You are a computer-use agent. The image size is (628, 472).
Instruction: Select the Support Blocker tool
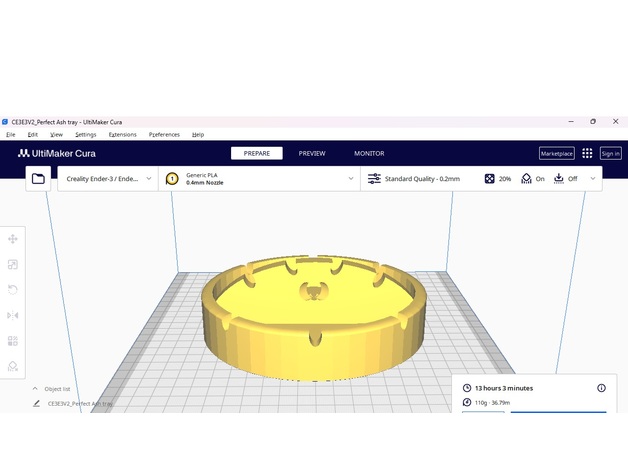(x=13, y=366)
